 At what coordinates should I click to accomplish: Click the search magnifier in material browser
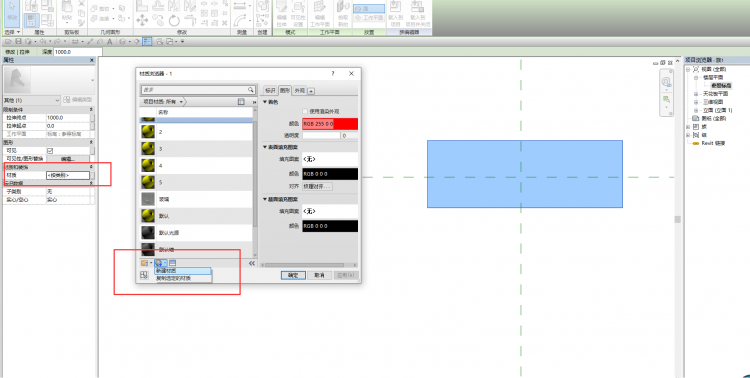pos(251,89)
